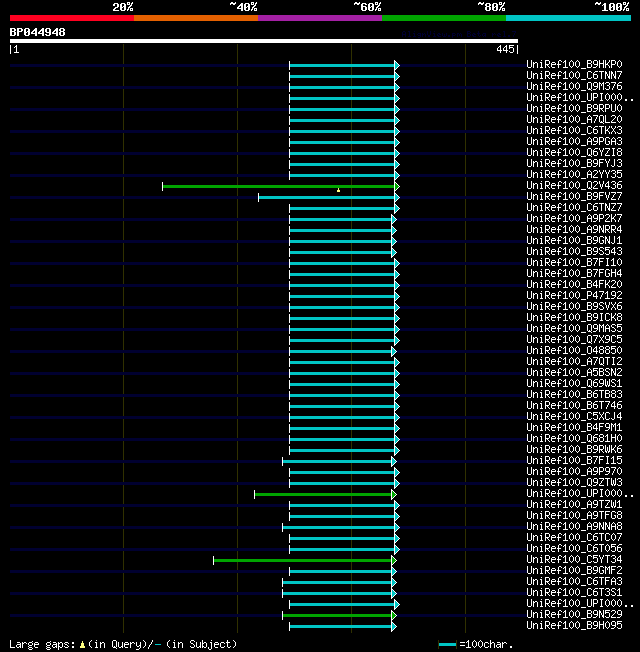Select the UniRef100_B9H095 label
640x652 pixels.
[574, 625]
